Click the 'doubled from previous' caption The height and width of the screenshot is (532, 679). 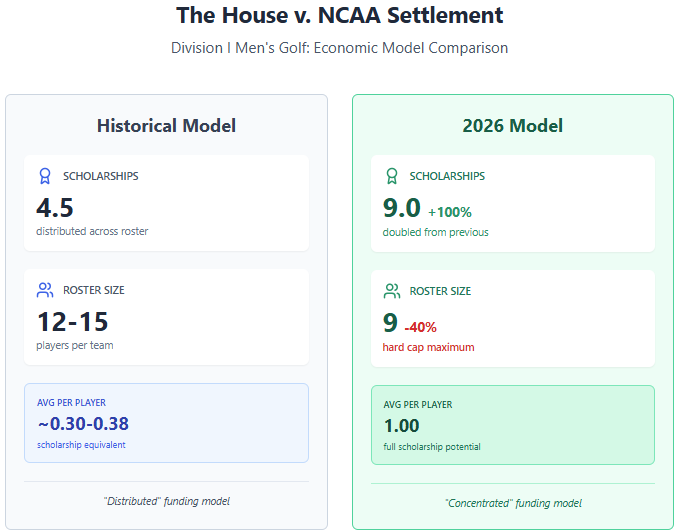435,232
